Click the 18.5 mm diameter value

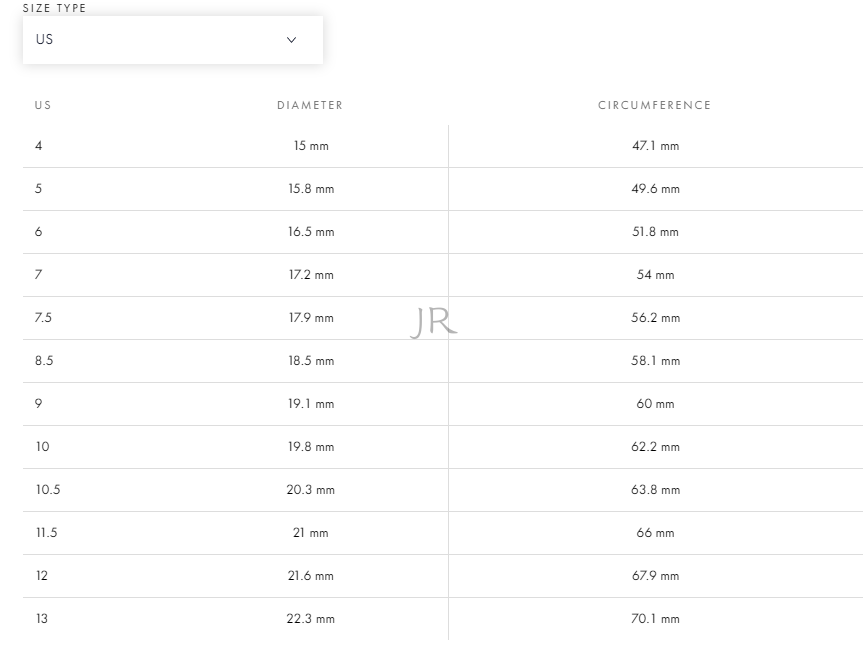pyautogui.click(x=311, y=361)
